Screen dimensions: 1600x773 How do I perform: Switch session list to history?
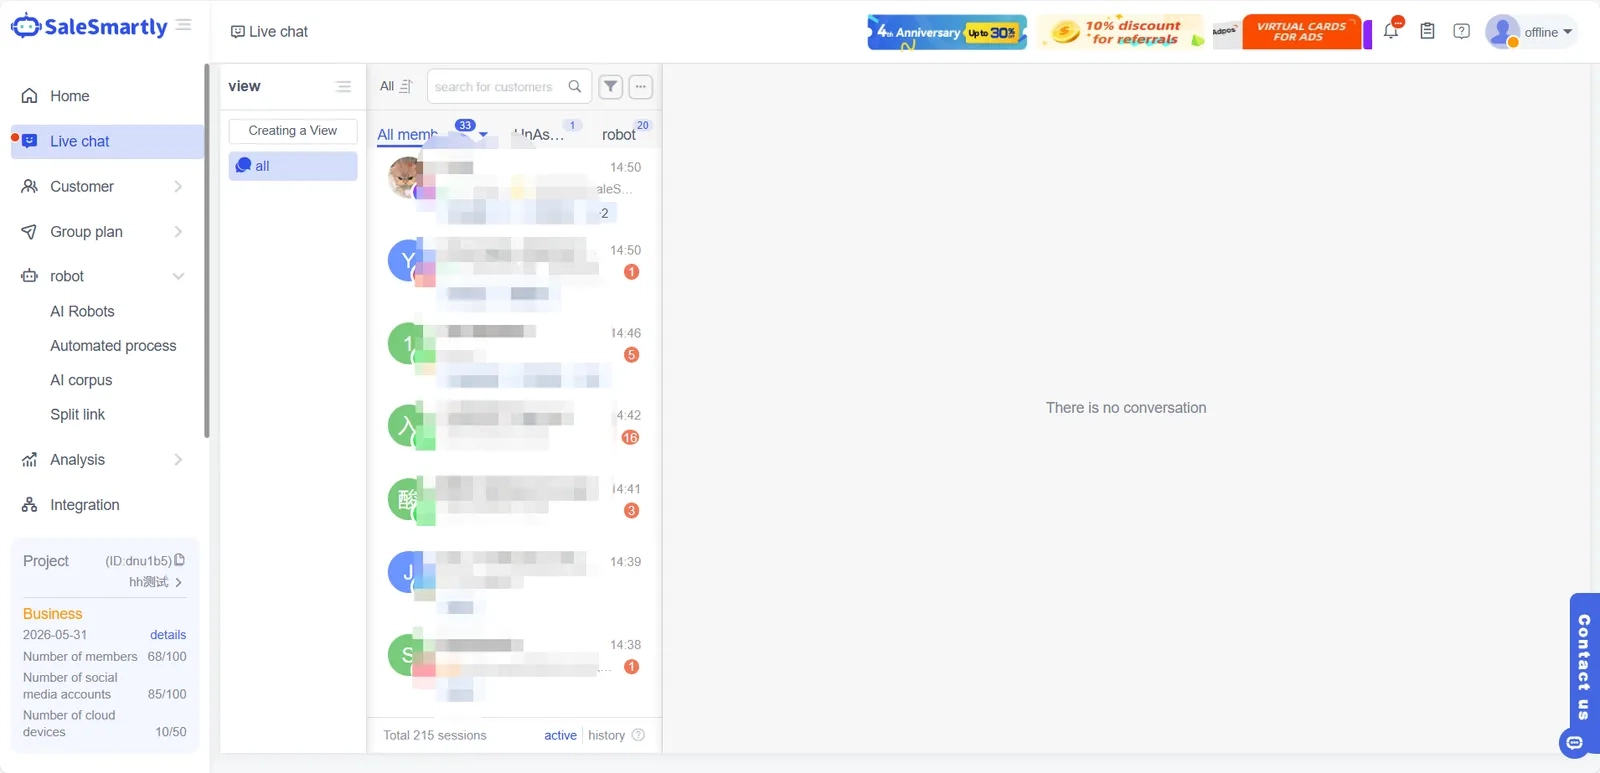(606, 735)
